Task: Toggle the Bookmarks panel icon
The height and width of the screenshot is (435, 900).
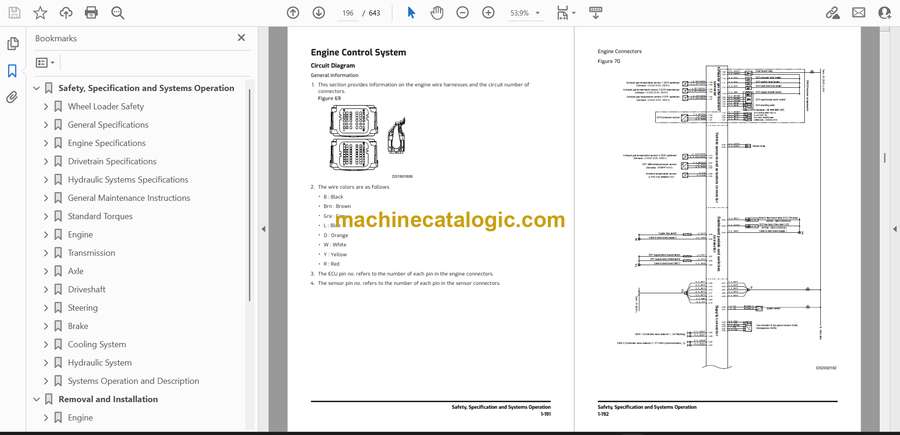Action: click(x=13, y=71)
